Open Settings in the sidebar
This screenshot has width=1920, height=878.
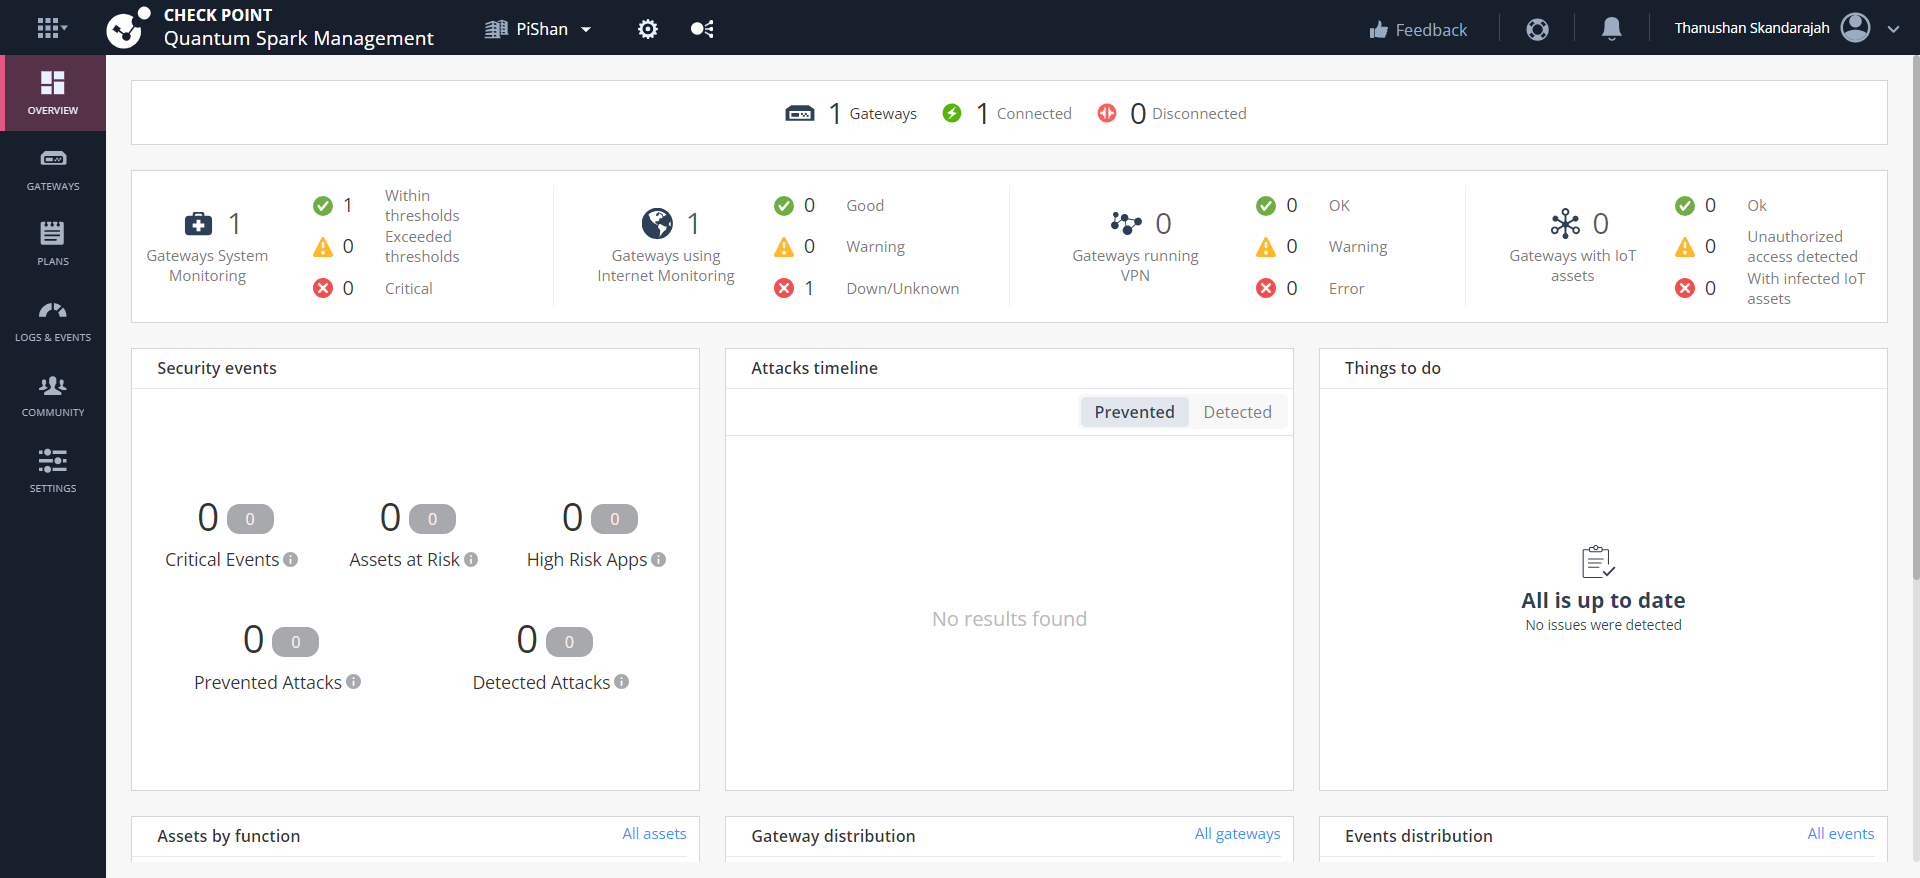coord(53,471)
